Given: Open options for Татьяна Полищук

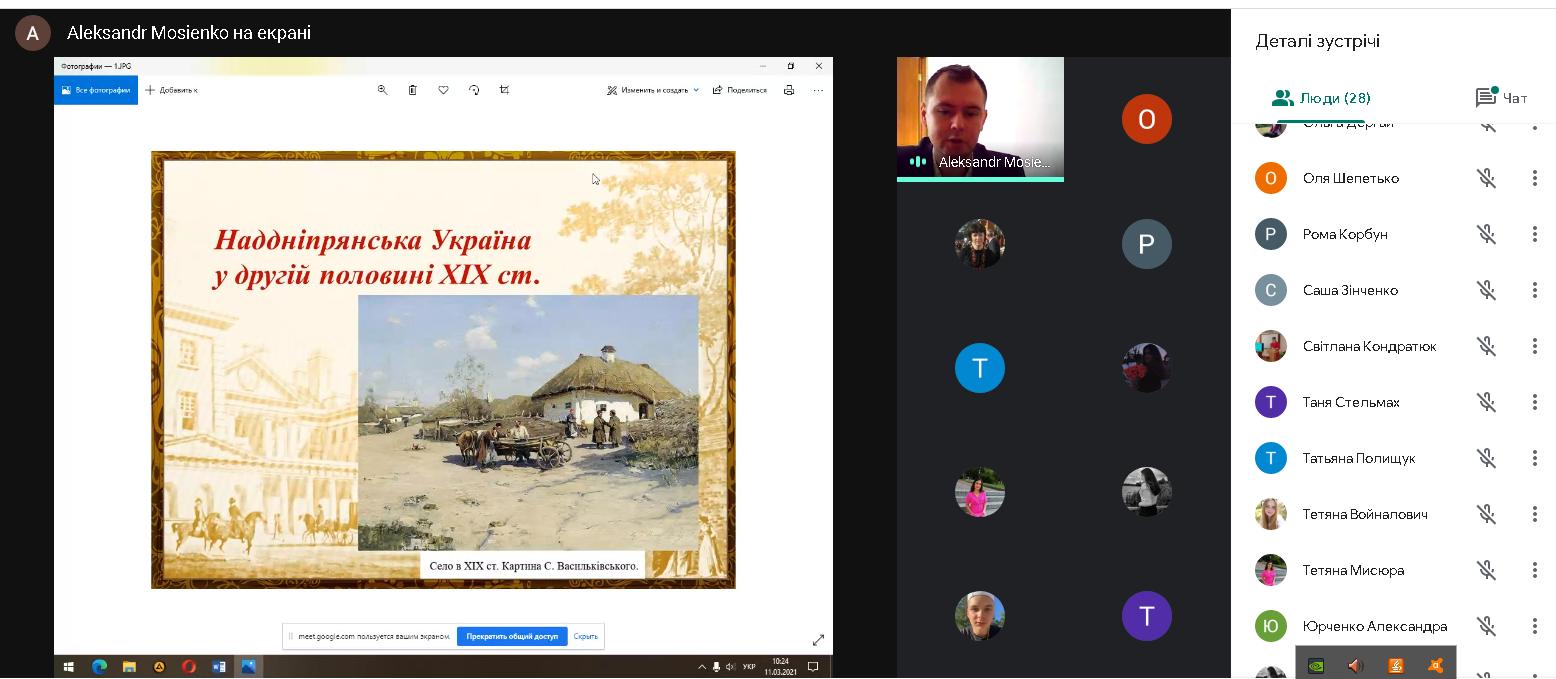Looking at the screenshot, I should 1534,458.
